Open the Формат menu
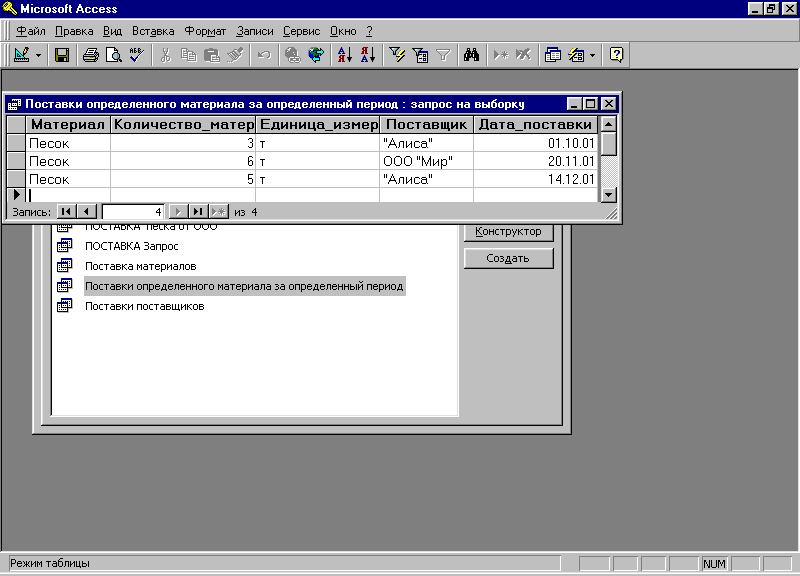The width and height of the screenshot is (800, 576). click(x=205, y=31)
